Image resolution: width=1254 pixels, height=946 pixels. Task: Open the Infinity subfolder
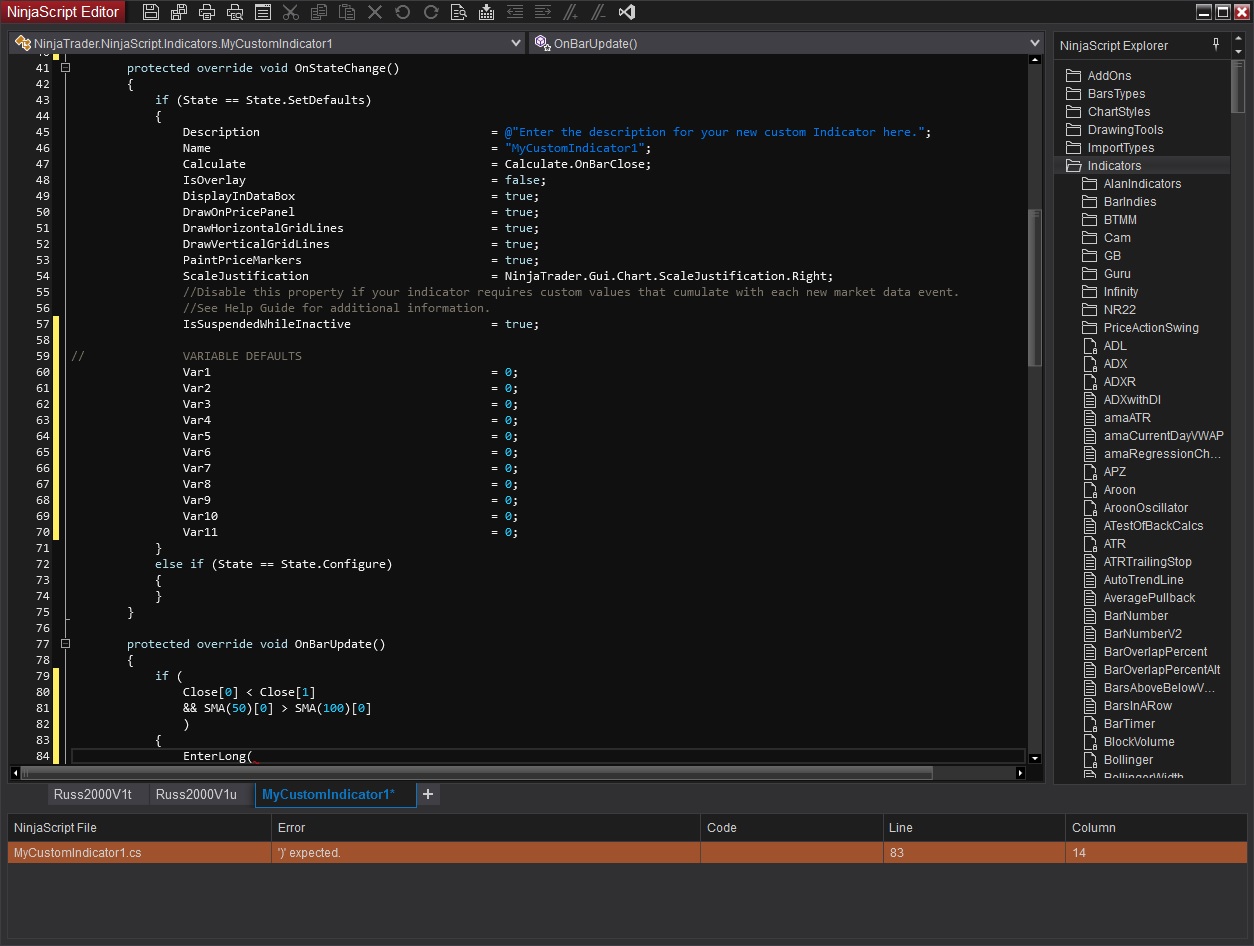click(x=1121, y=292)
